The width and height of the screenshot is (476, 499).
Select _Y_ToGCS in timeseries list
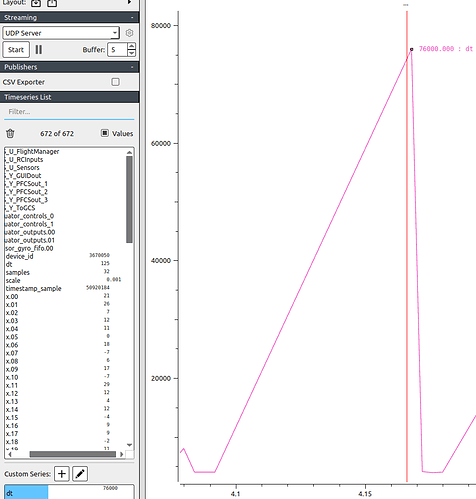click(20, 208)
